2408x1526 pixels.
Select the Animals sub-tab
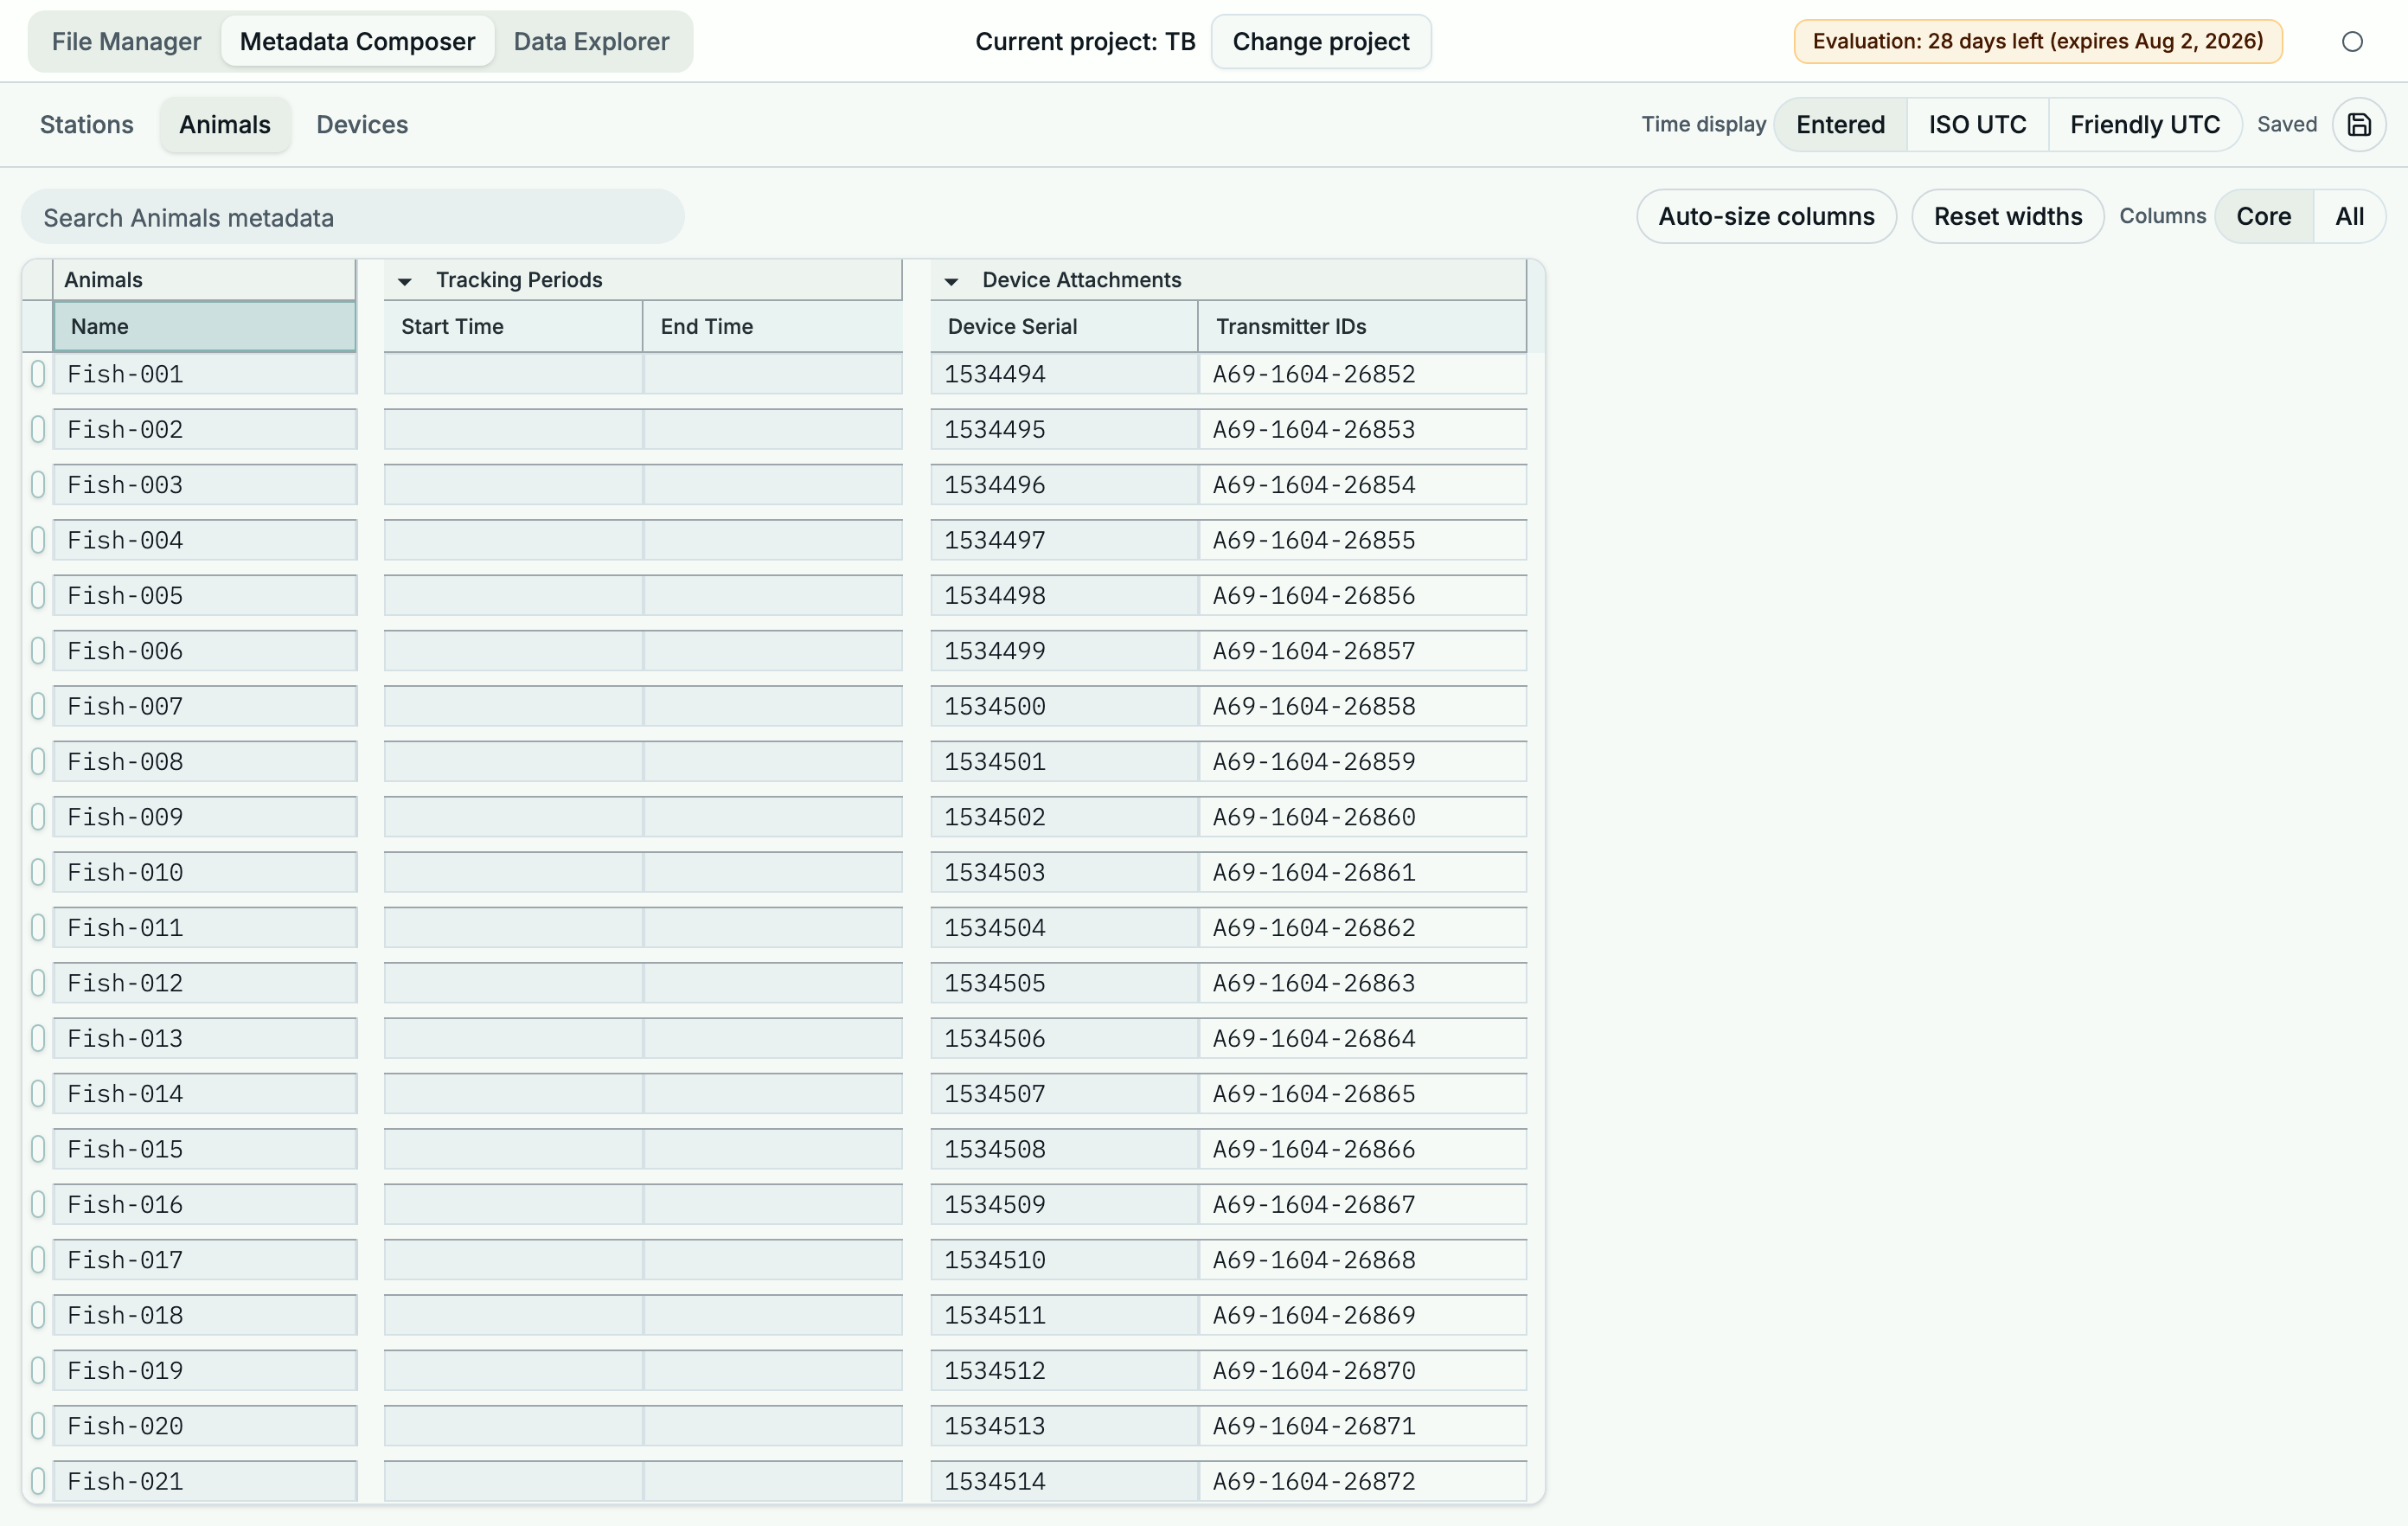click(225, 124)
